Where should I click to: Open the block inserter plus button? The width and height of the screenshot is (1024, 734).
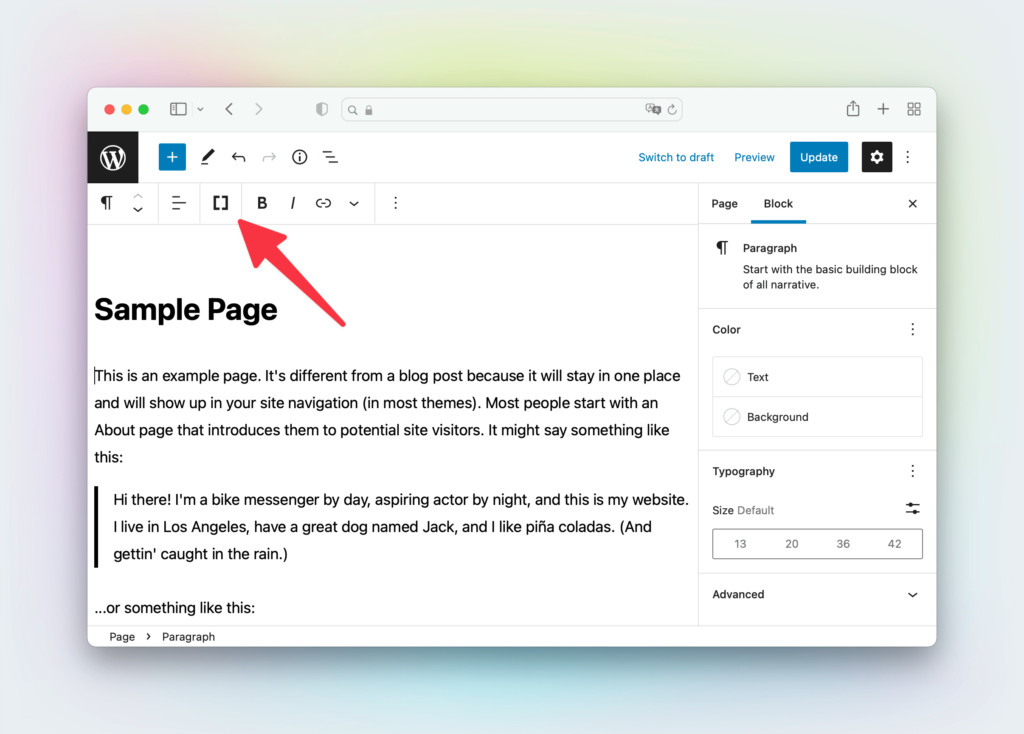point(172,157)
